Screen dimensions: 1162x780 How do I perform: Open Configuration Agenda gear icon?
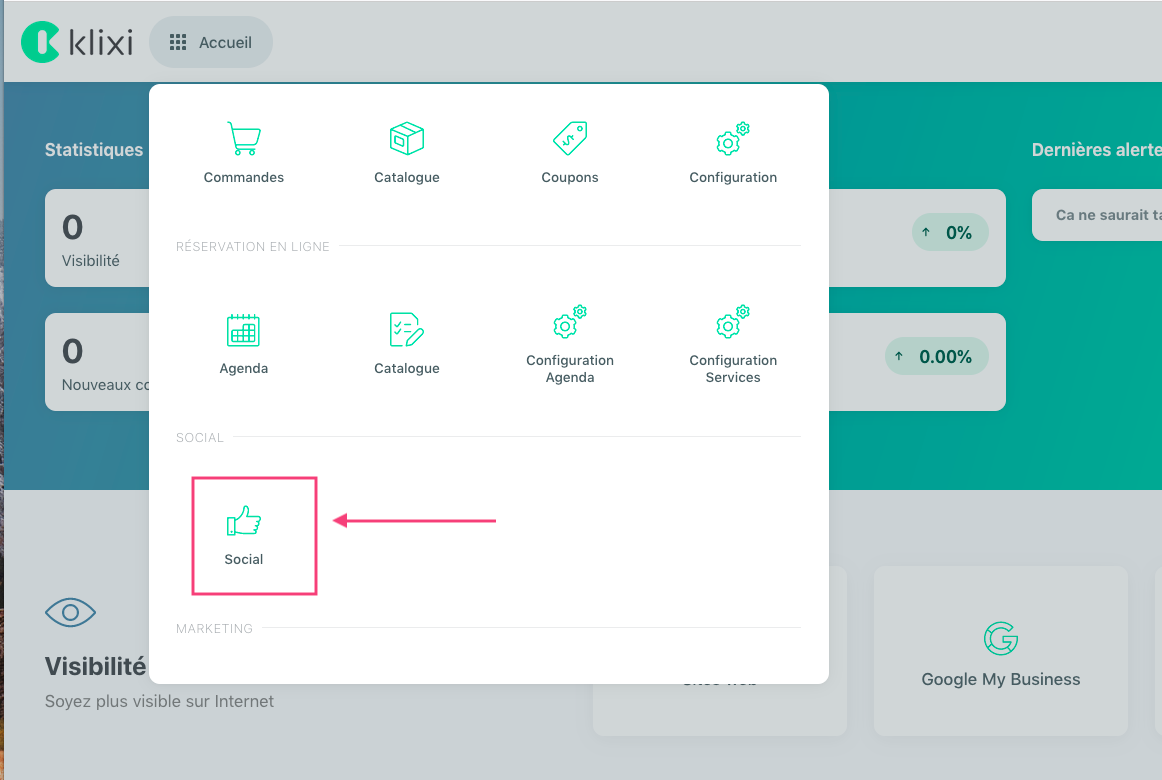(570, 324)
